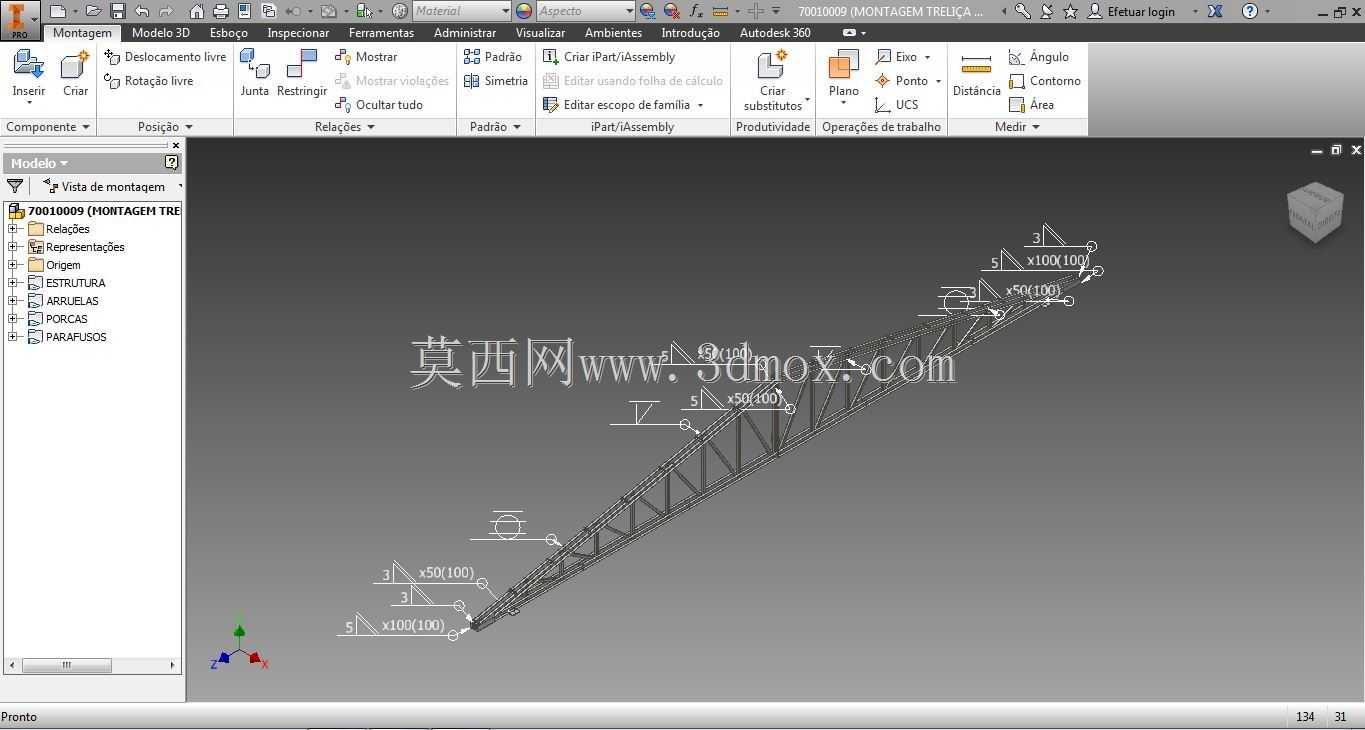The width and height of the screenshot is (1365, 730).
Task: Expand the ARRUELAS tree node
Action: point(13,301)
